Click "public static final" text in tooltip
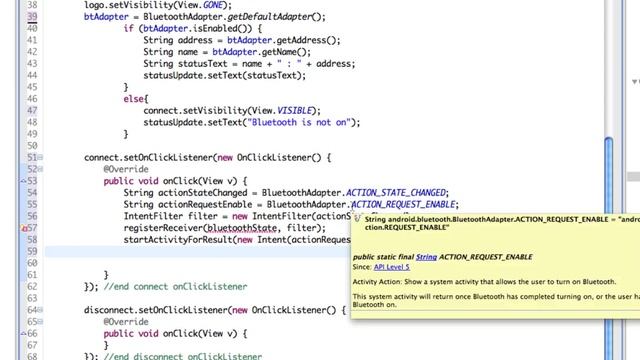640x360 pixels. point(383,257)
